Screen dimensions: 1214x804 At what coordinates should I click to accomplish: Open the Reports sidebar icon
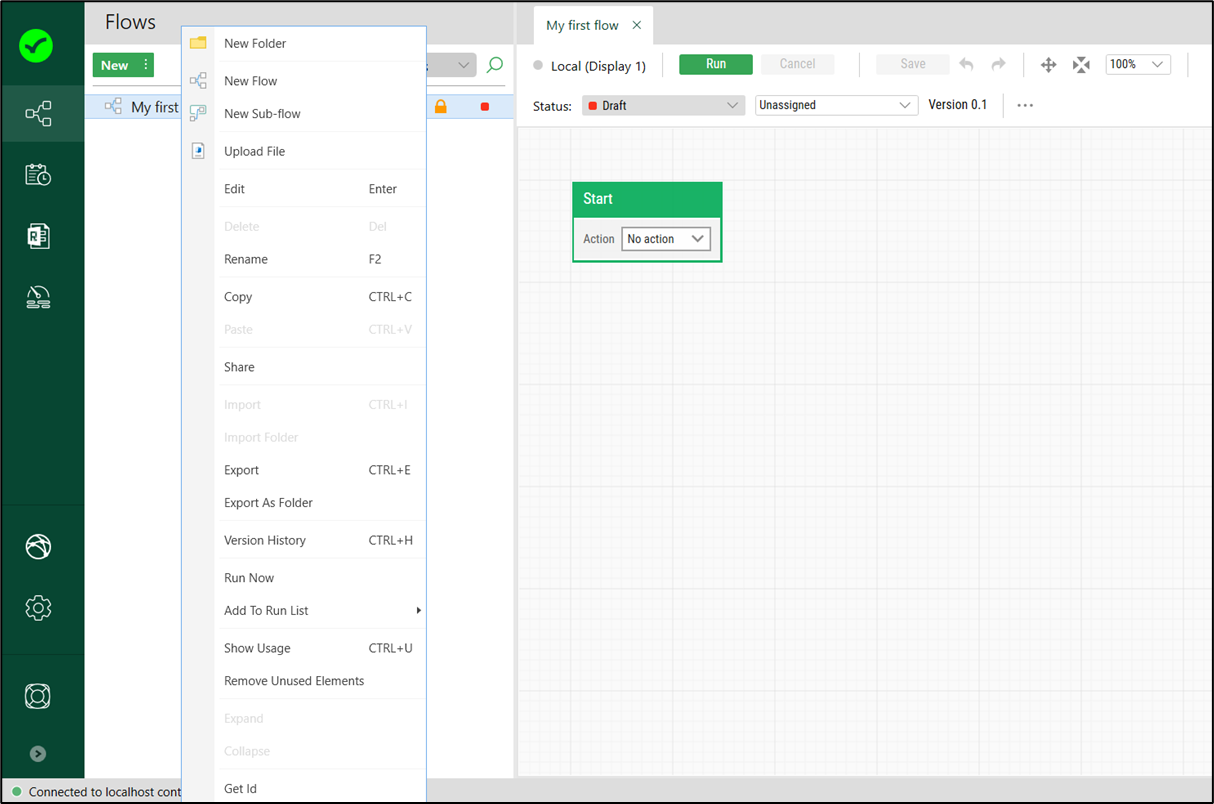(40, 235)
